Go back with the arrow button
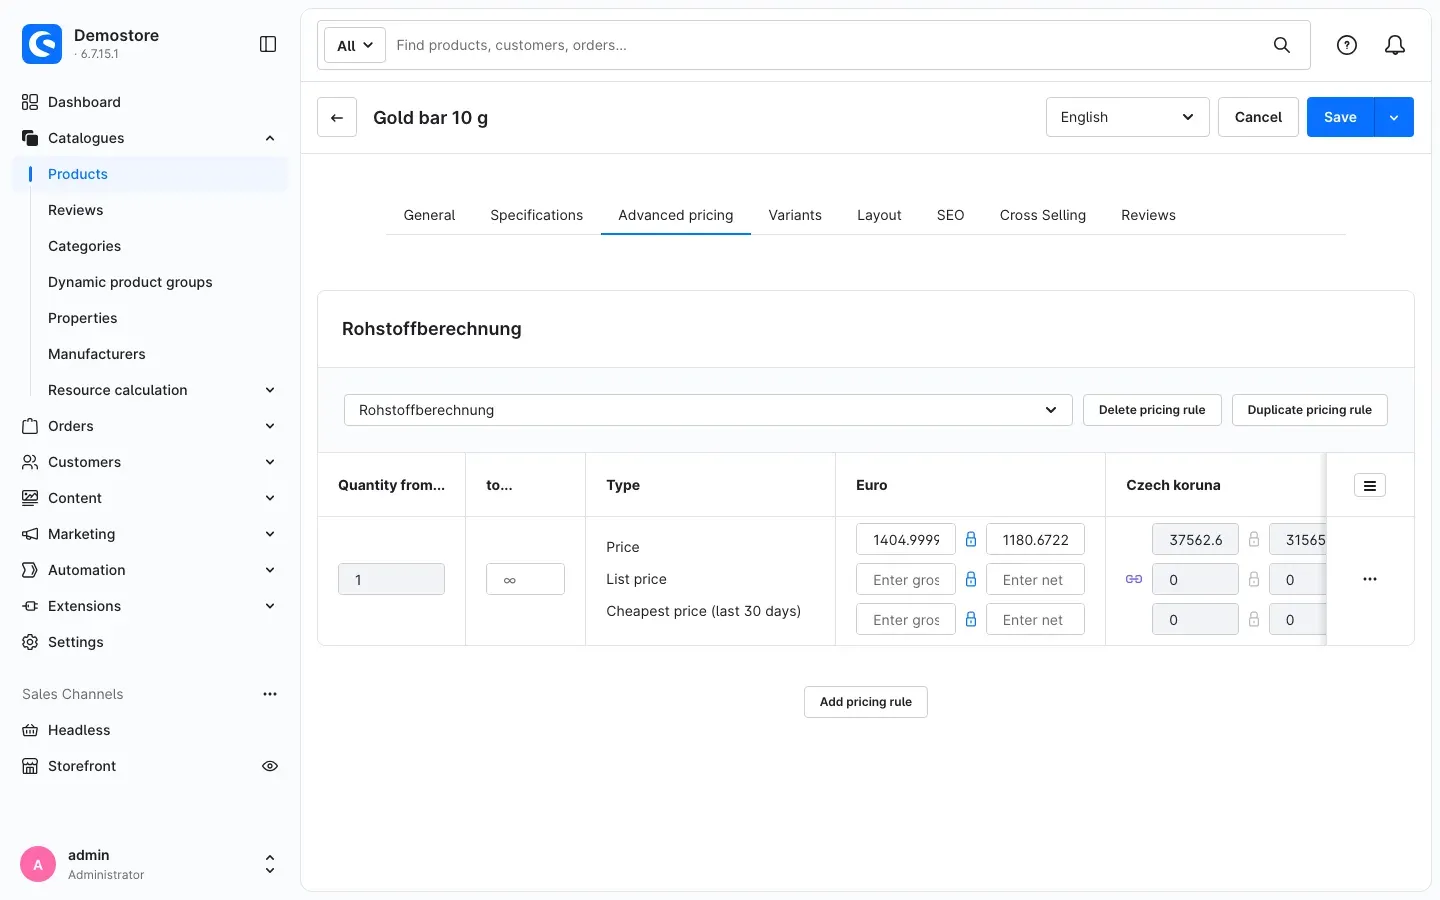This screenshot has height=900, width=1440. pyautogui.click(x=337, y=117)
